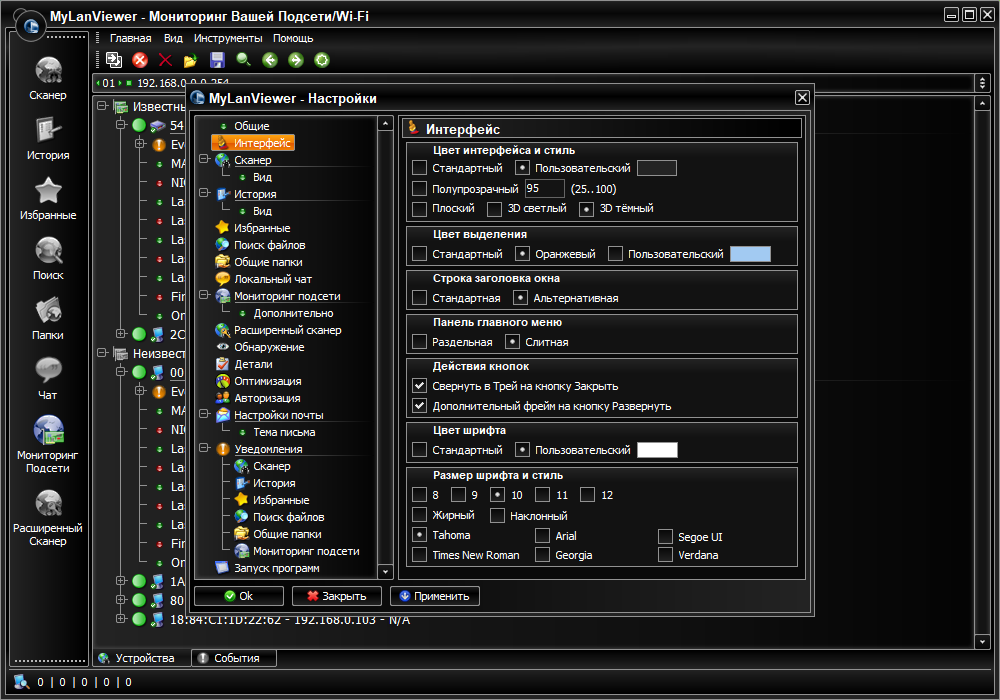Choose the Verdana font
The image size is (1000, 700).
click(x=665, y=555)
